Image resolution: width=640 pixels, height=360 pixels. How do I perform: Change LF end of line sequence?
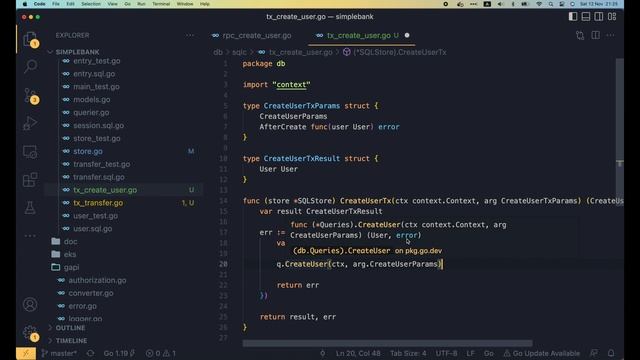click(x=470, y=353)
